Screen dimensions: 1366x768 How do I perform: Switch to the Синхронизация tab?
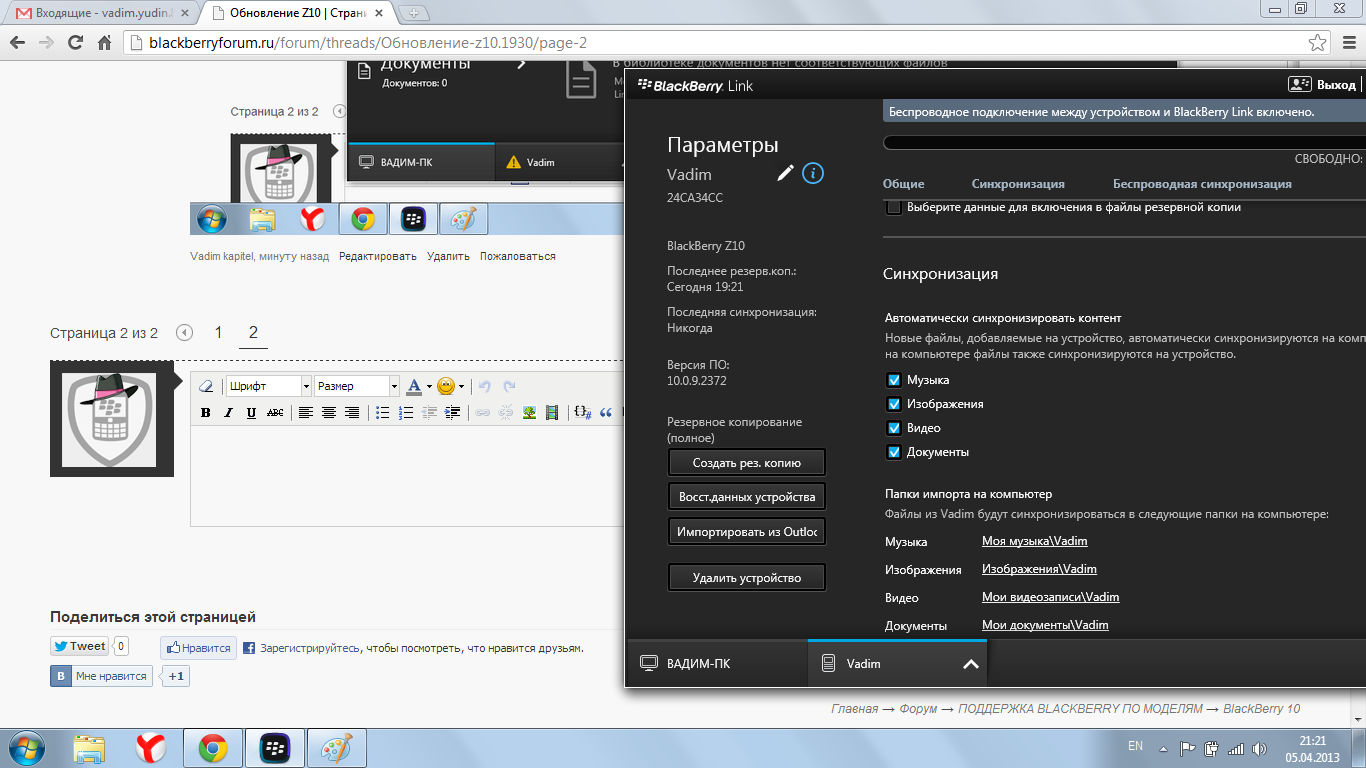[x=1018, y=184]
